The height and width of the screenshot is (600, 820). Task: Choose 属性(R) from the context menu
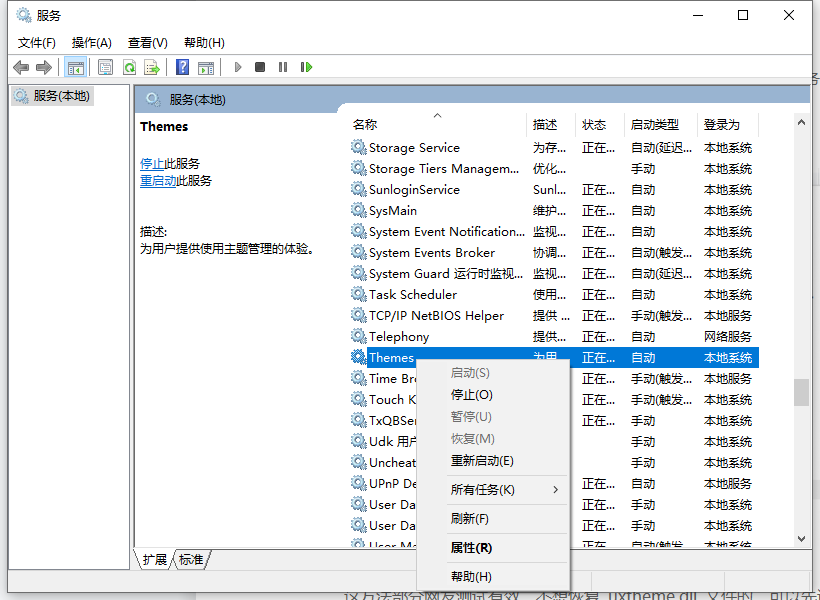pos(471,548)
